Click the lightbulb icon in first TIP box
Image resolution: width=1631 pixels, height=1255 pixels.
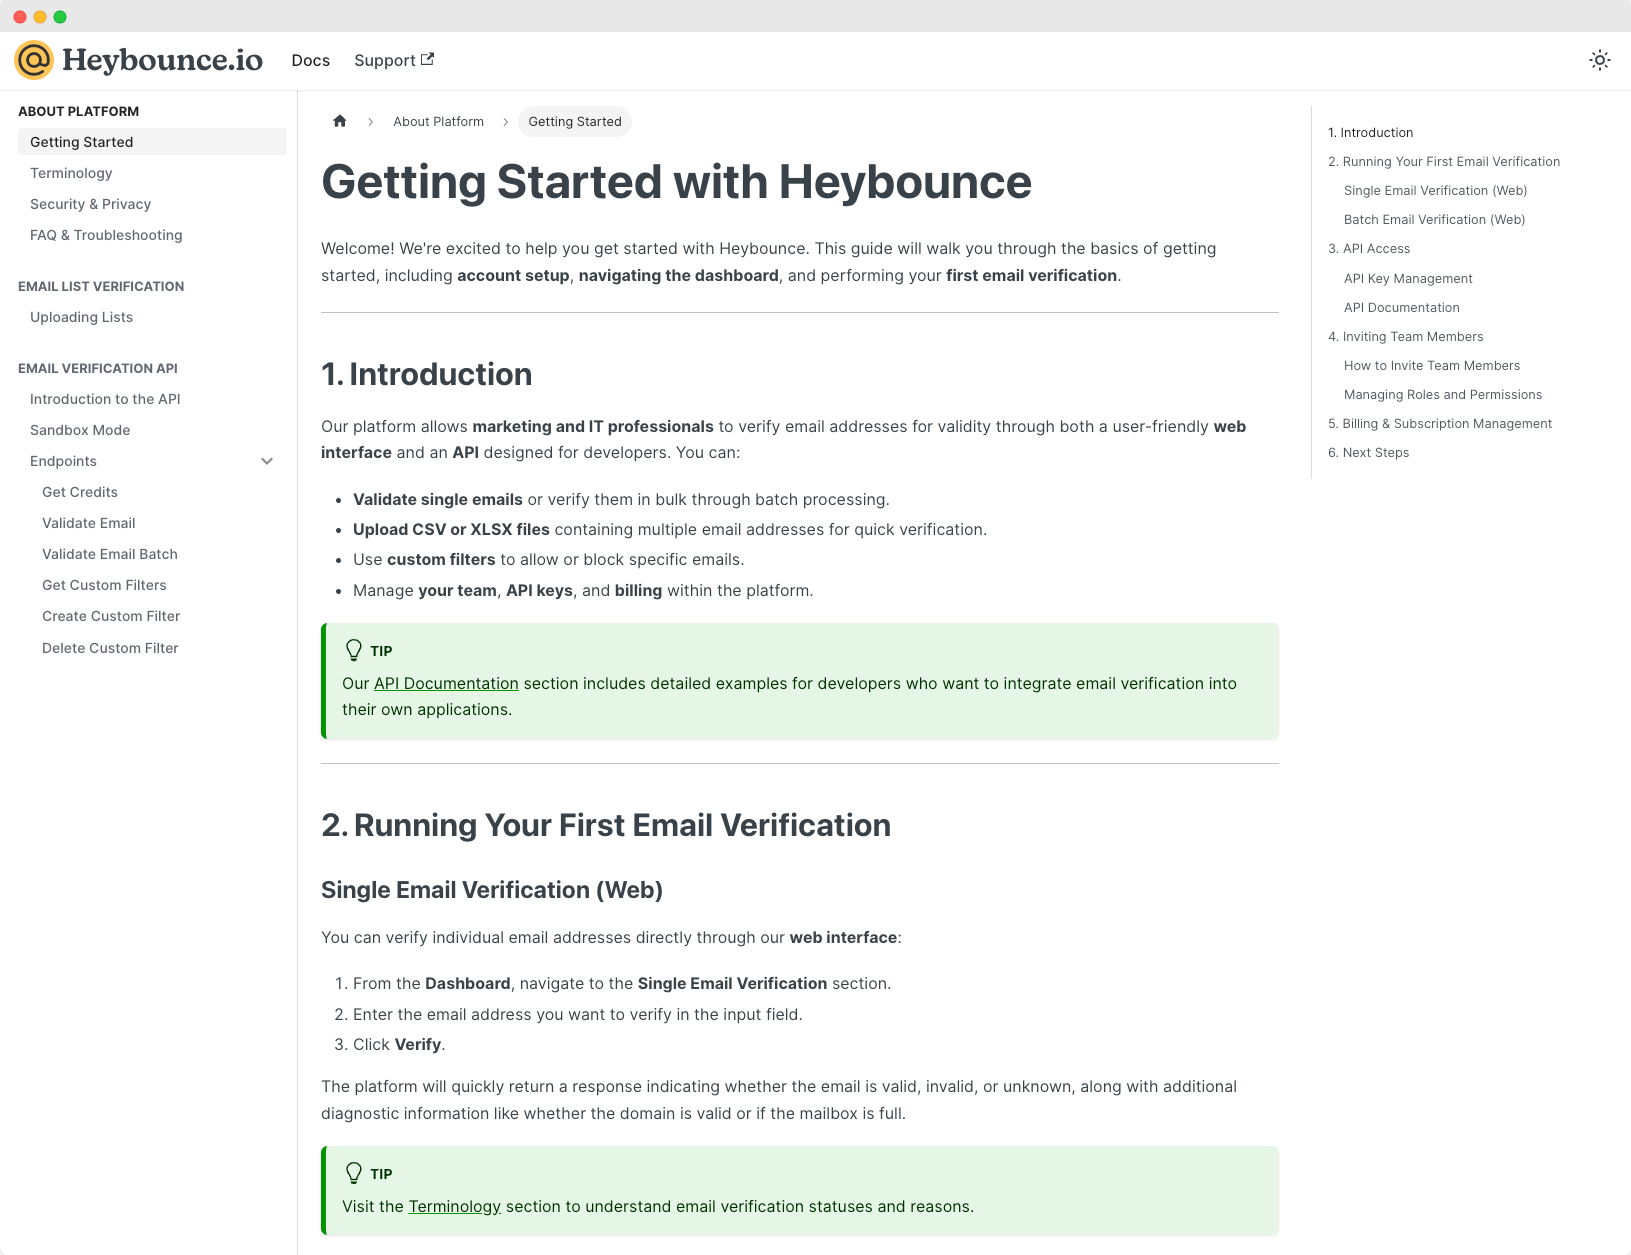point(354,650)
